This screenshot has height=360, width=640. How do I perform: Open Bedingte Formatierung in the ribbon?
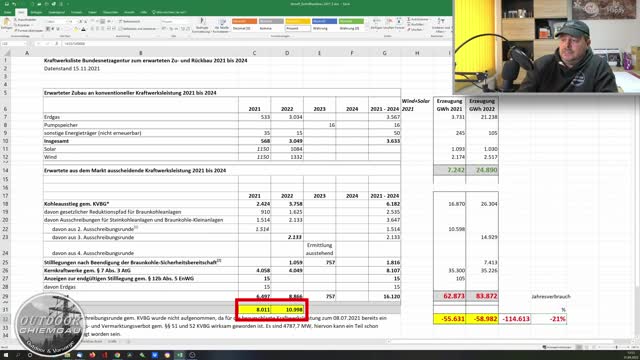[x=202, y=25]
